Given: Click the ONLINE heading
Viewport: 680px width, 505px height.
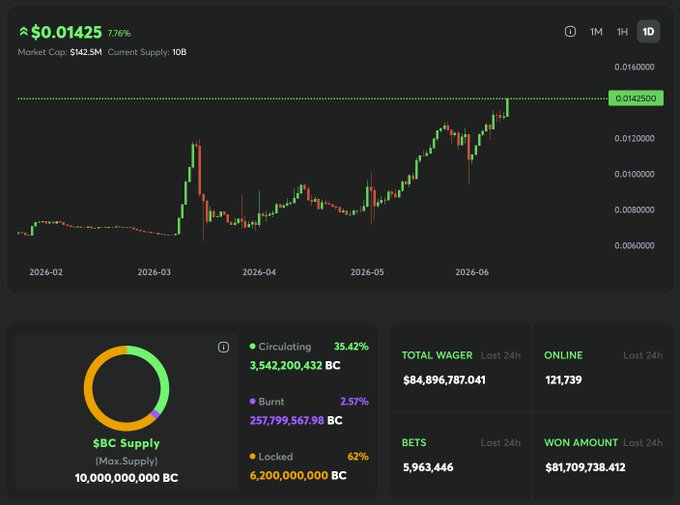Looking at the screenshot, I should pos(563,355).
